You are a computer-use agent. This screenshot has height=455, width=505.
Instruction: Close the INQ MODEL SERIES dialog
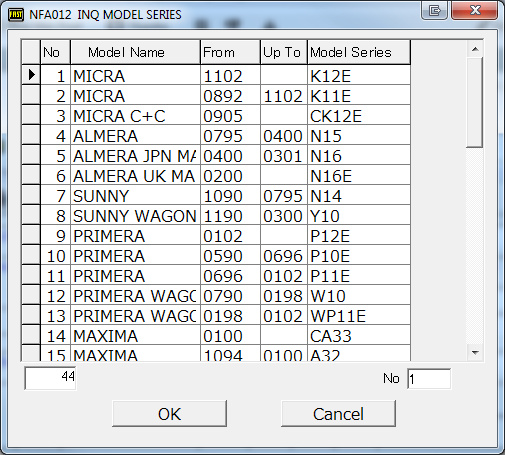[475, 10]
